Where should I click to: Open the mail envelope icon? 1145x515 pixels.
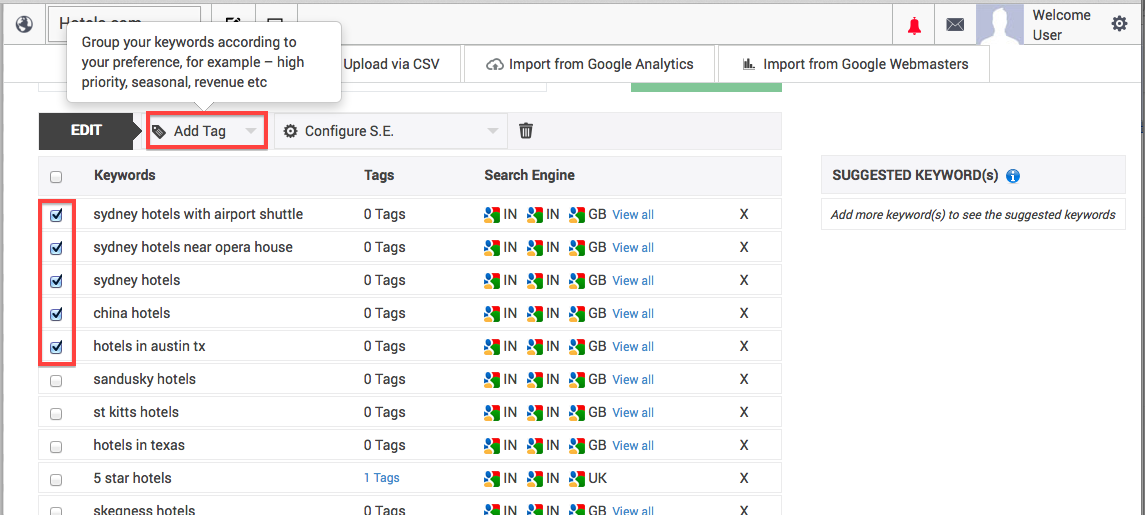point(955,25)
